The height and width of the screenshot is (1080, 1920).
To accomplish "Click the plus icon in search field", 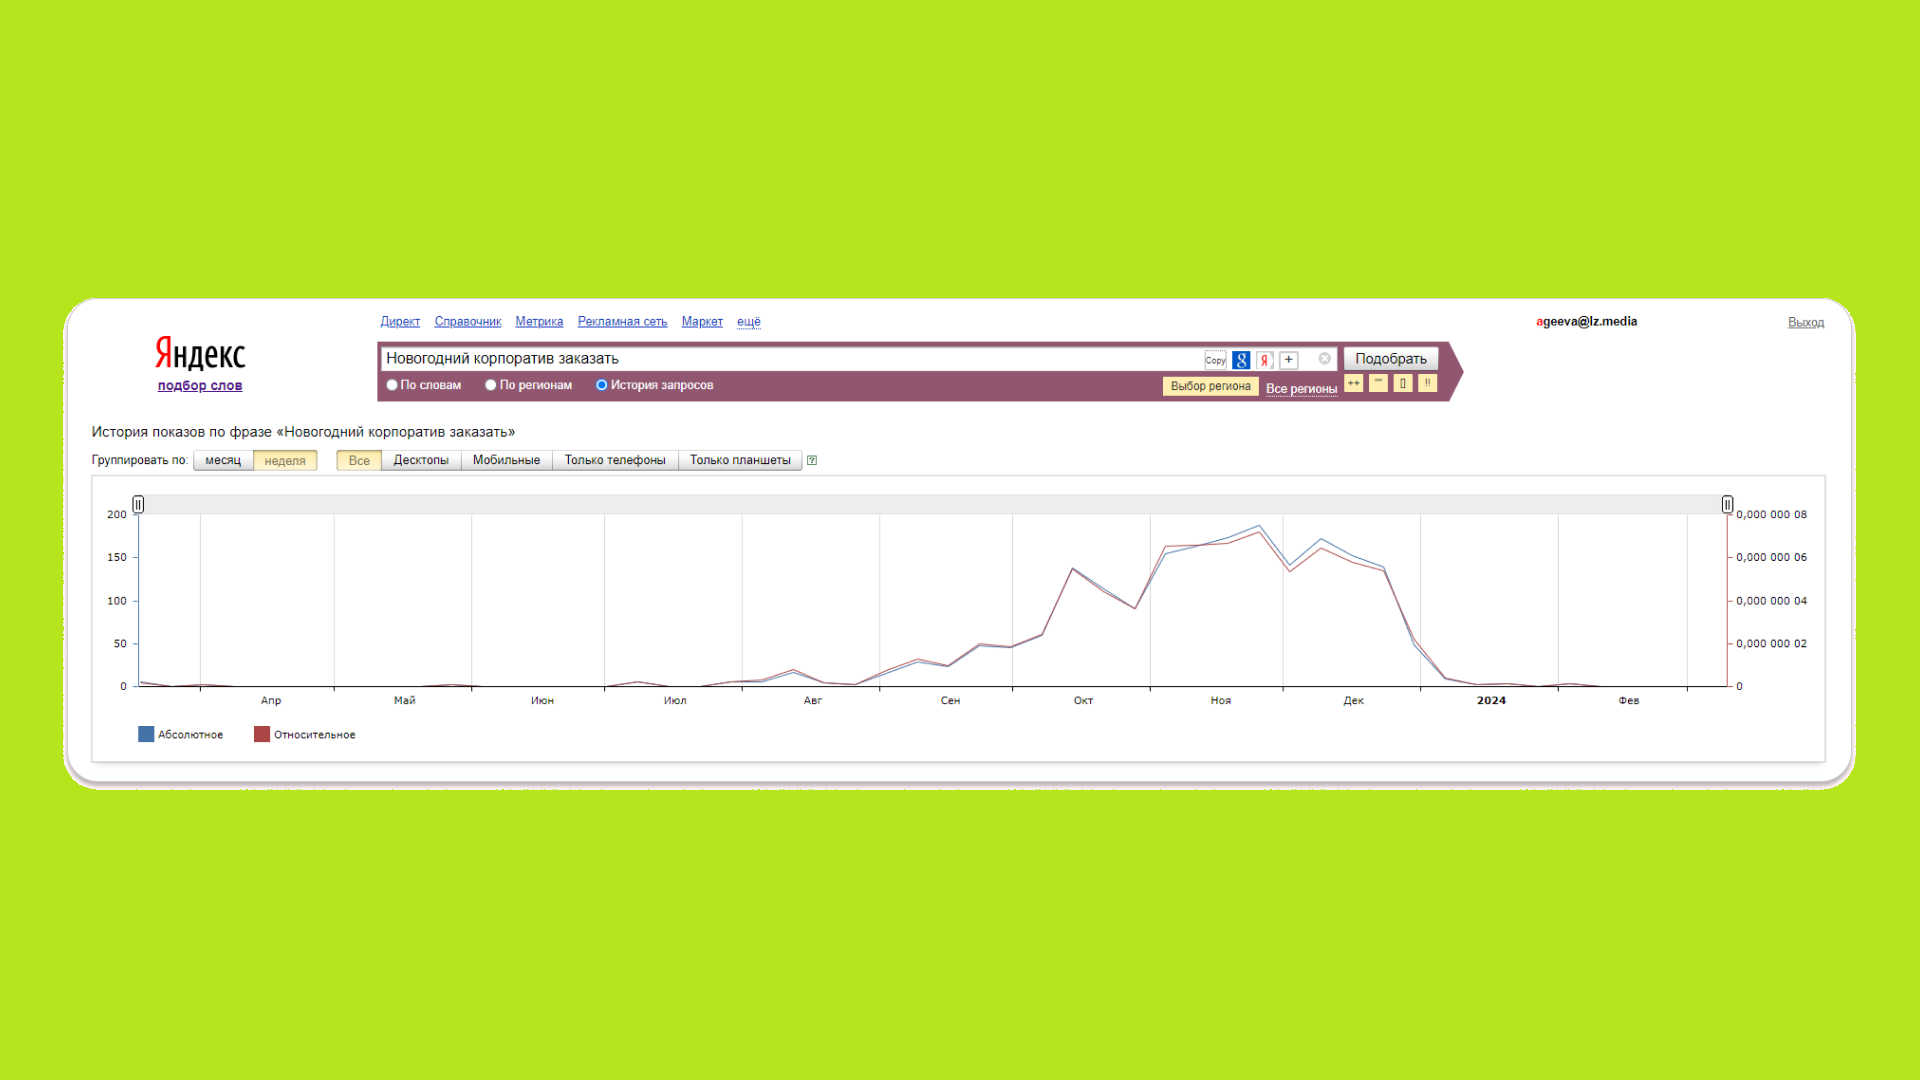I will (x=1289, y=360).
